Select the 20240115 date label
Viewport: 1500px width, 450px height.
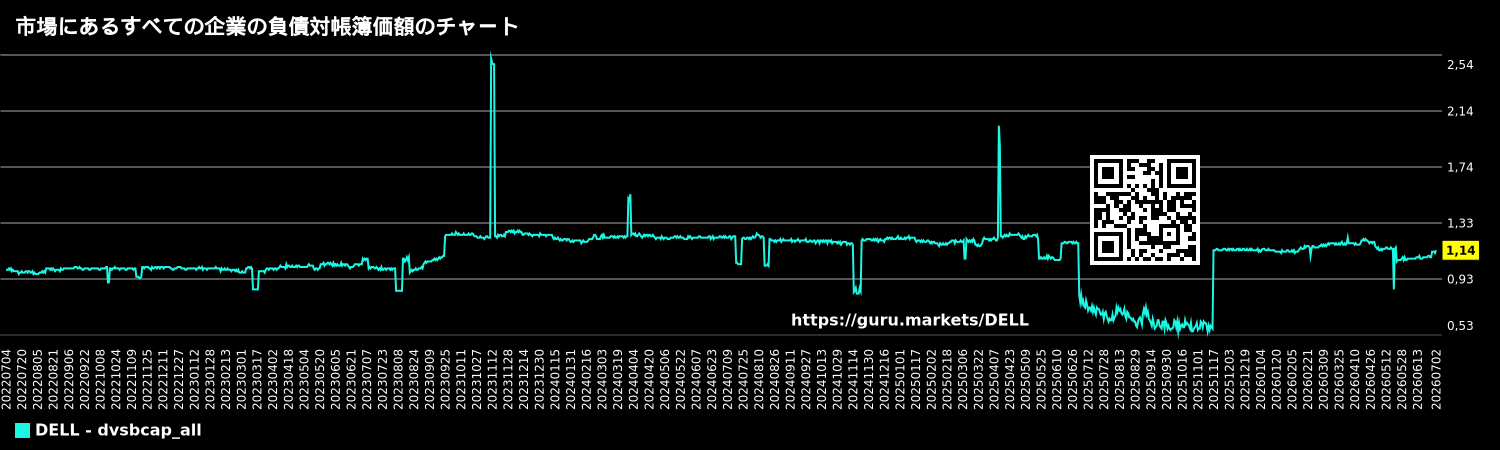pyautogui.click(x=556, y=379)
